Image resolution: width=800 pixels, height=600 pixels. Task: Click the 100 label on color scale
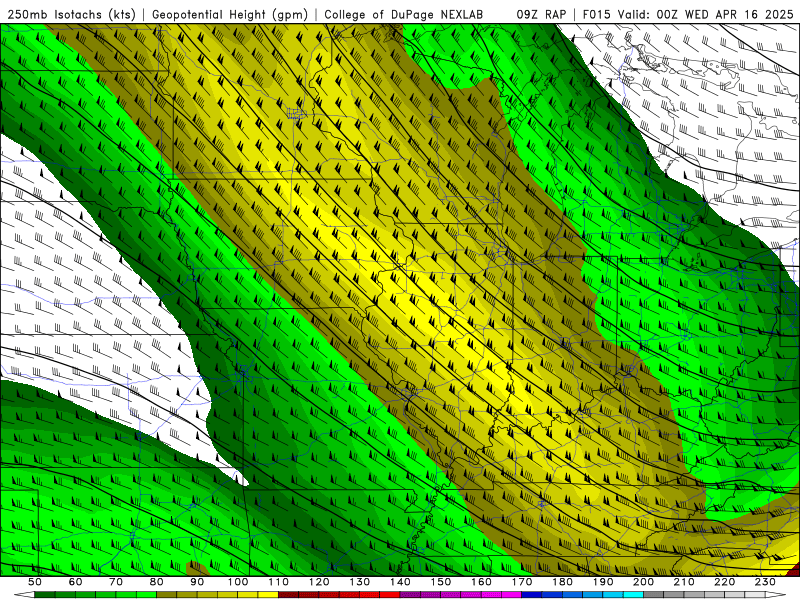pos(238,582)
